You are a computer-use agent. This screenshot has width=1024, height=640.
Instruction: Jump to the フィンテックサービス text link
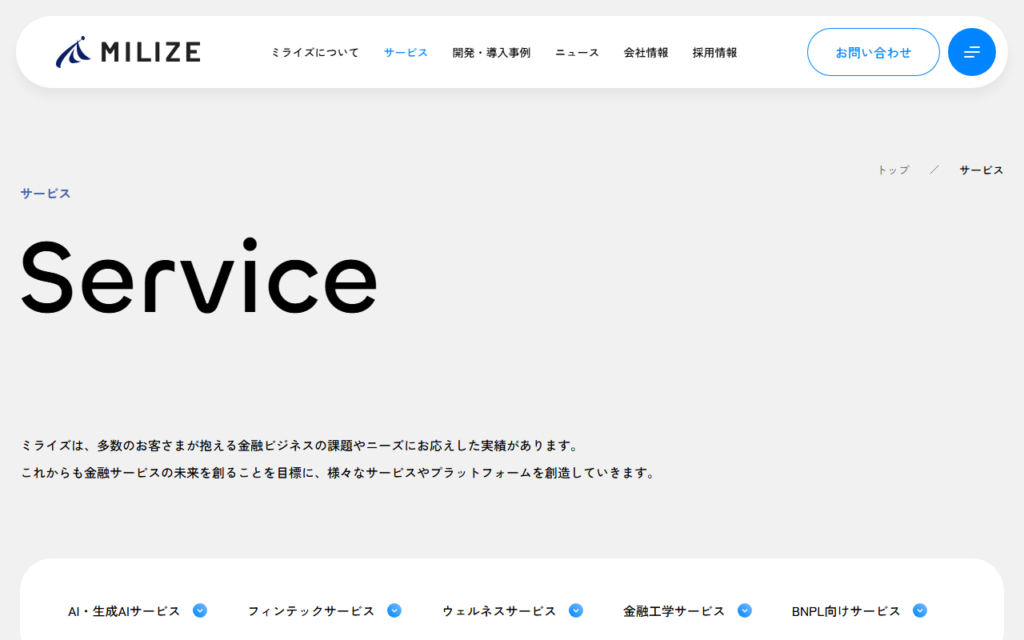(311, 611)
